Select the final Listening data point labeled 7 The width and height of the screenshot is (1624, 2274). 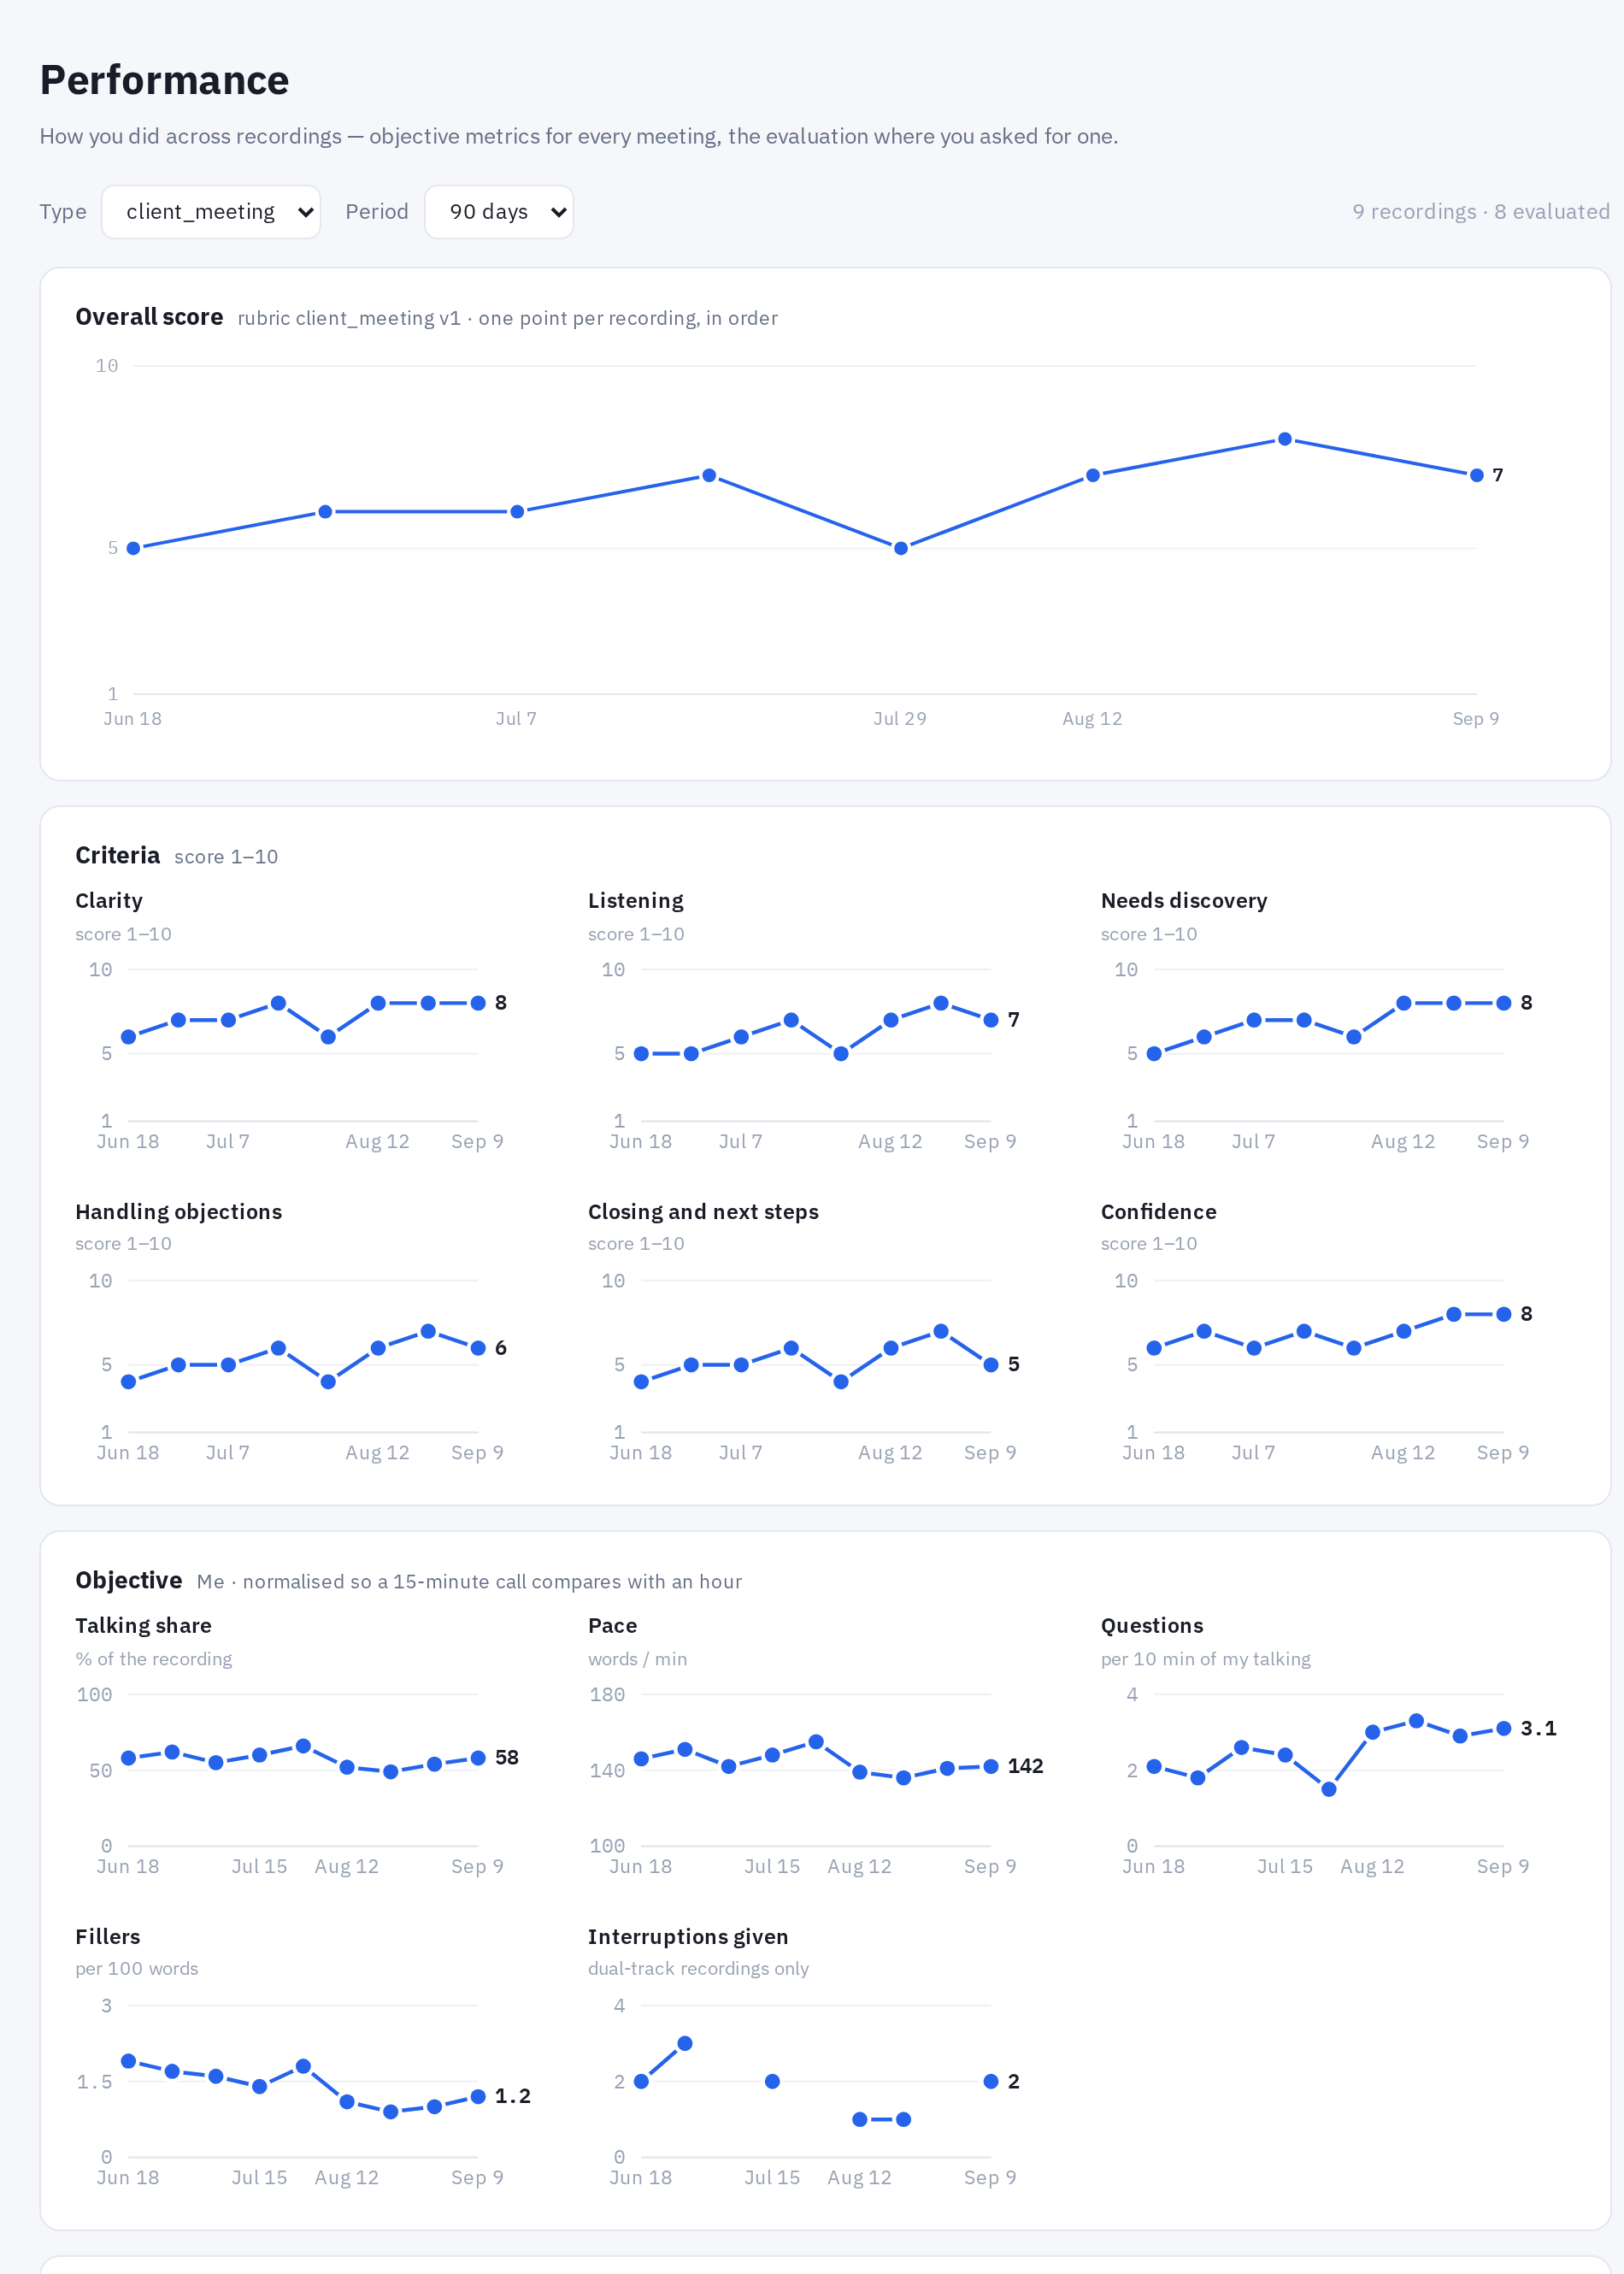coord(991,1020)
